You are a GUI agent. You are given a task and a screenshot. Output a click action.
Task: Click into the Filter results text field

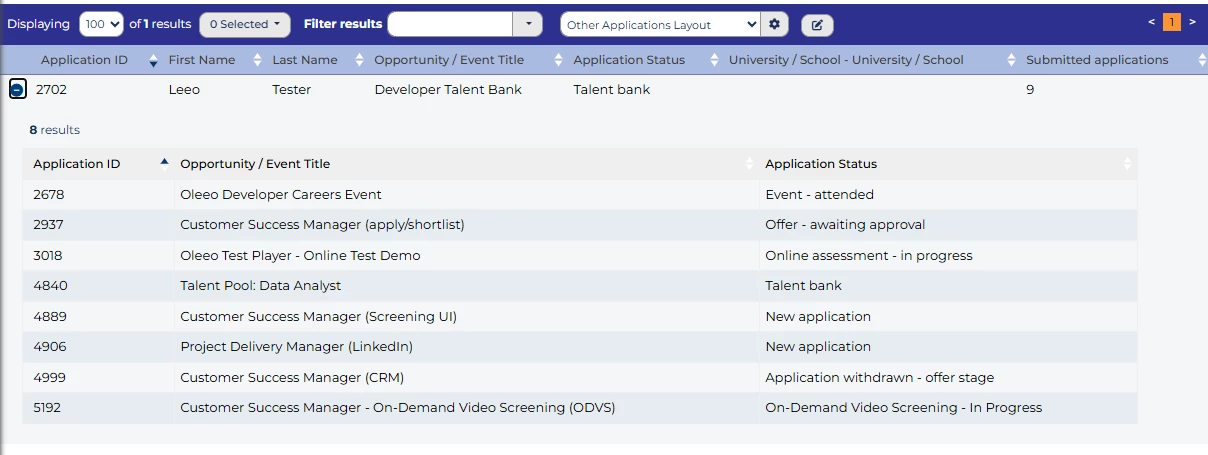[x=450, y=24]
